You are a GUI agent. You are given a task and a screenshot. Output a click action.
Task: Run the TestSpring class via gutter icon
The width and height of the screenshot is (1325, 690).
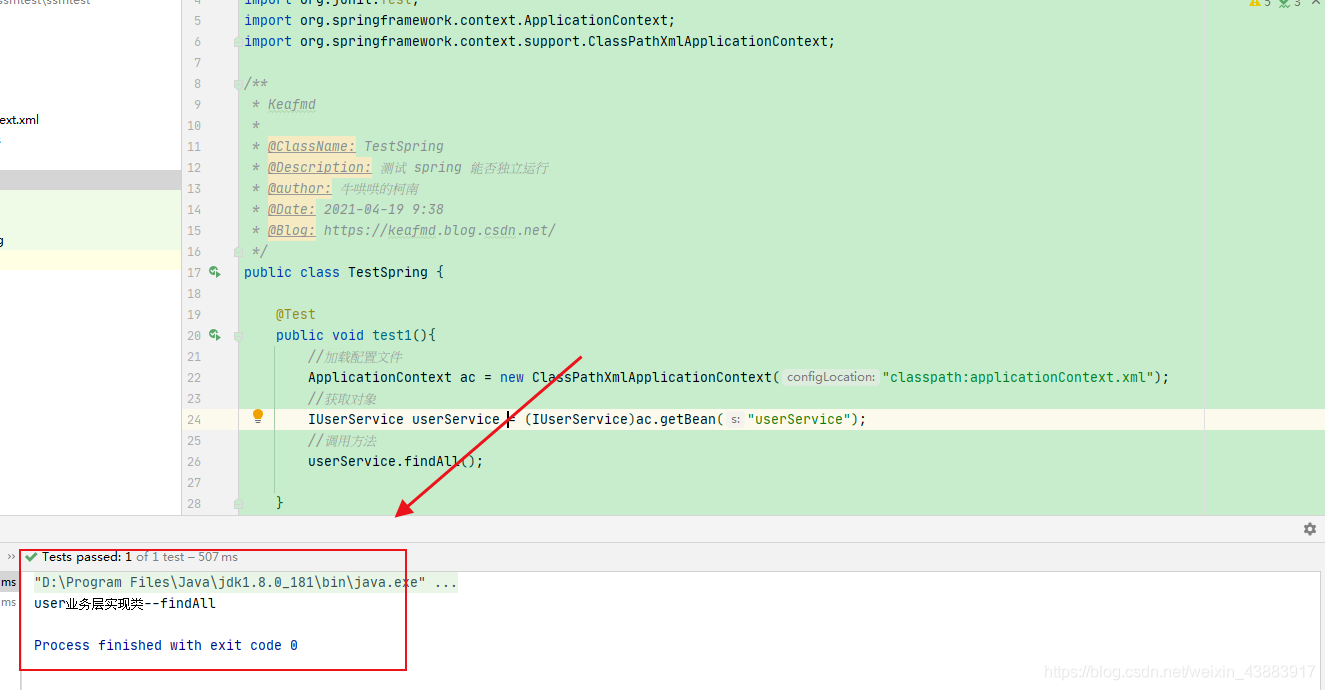[215, 272]
